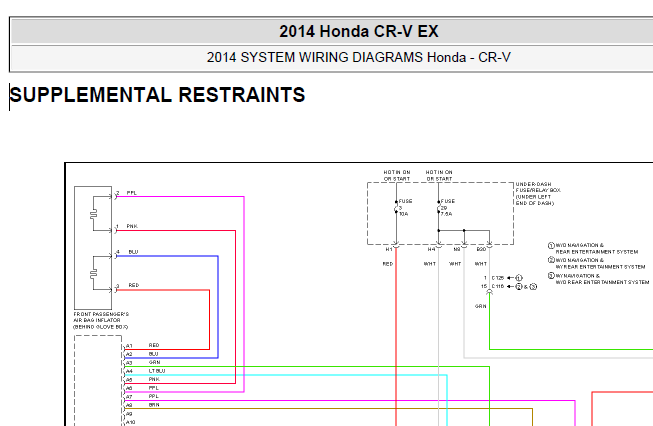Image resolution: width=653 pixels, height=426 pixels.
Task: Click the circled 2 next to C116
Action: tap(519, 286)
